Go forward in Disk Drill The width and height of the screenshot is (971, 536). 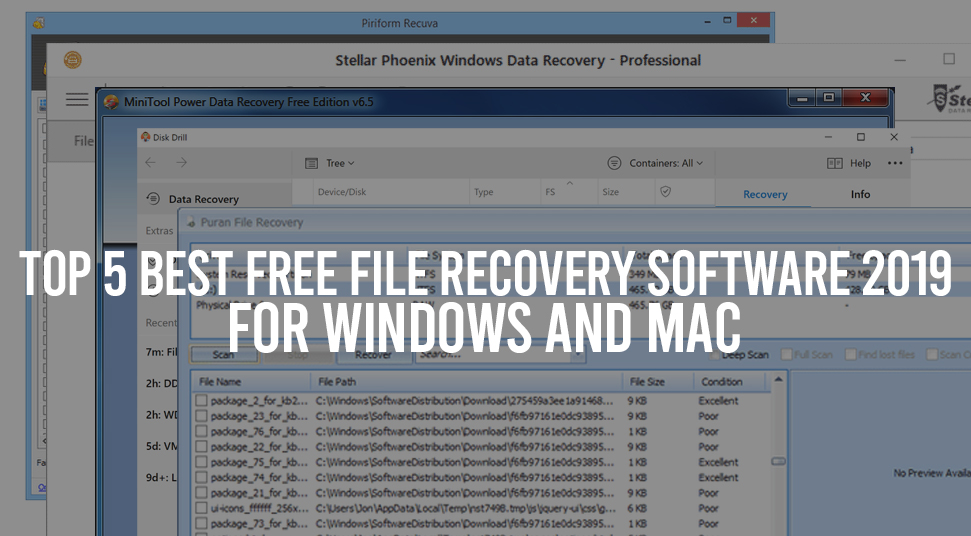pyautogui.click(x=181, y=163)
